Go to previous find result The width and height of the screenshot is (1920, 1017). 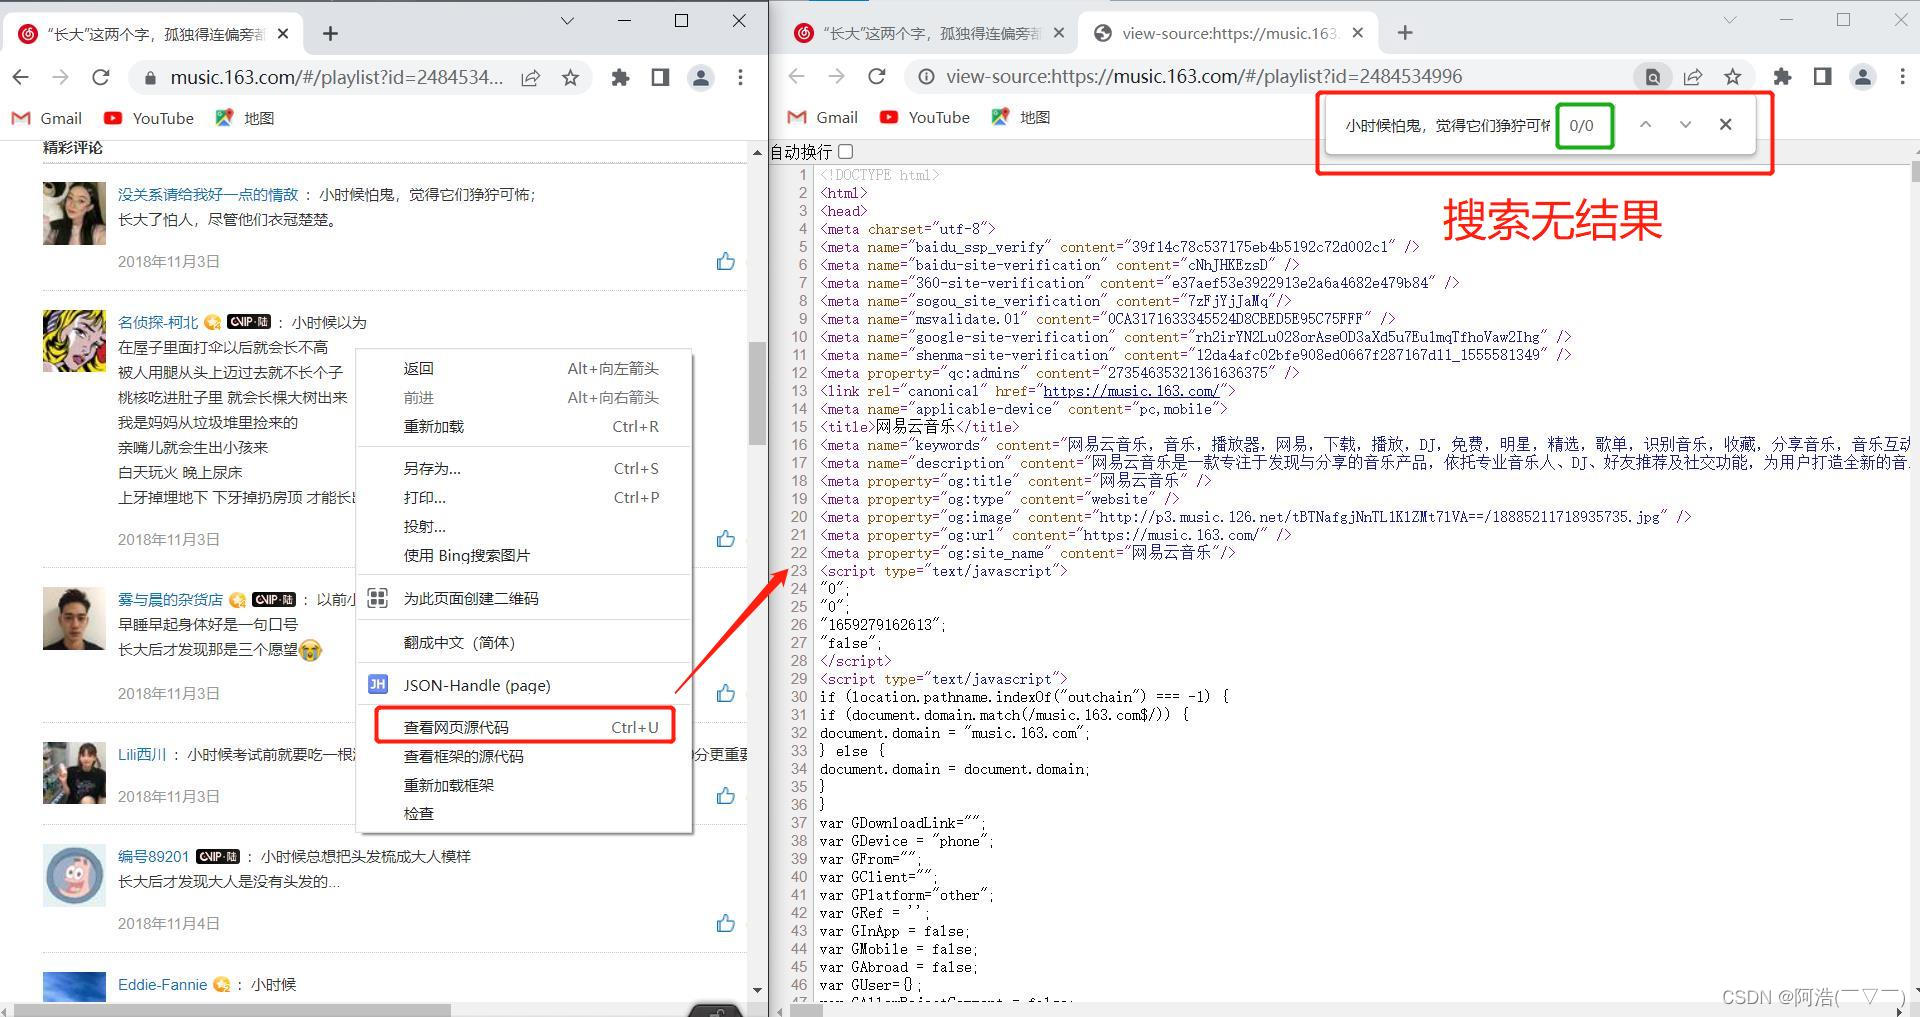[1645, 125]
